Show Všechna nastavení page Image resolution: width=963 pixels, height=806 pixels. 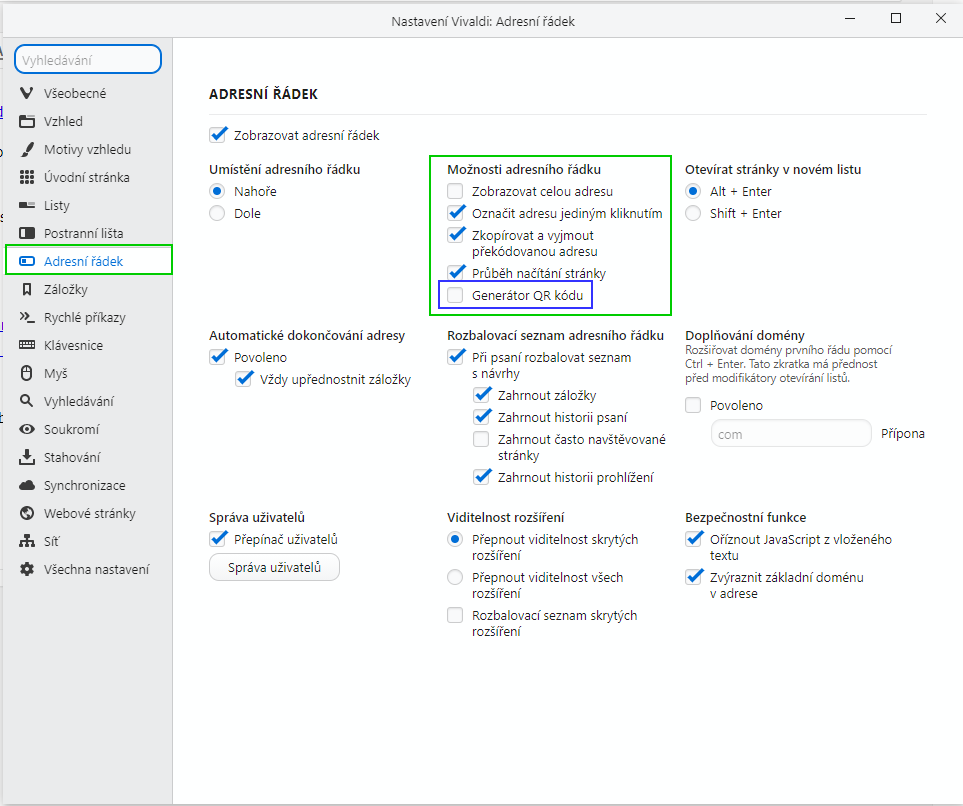tap(96, 569)
